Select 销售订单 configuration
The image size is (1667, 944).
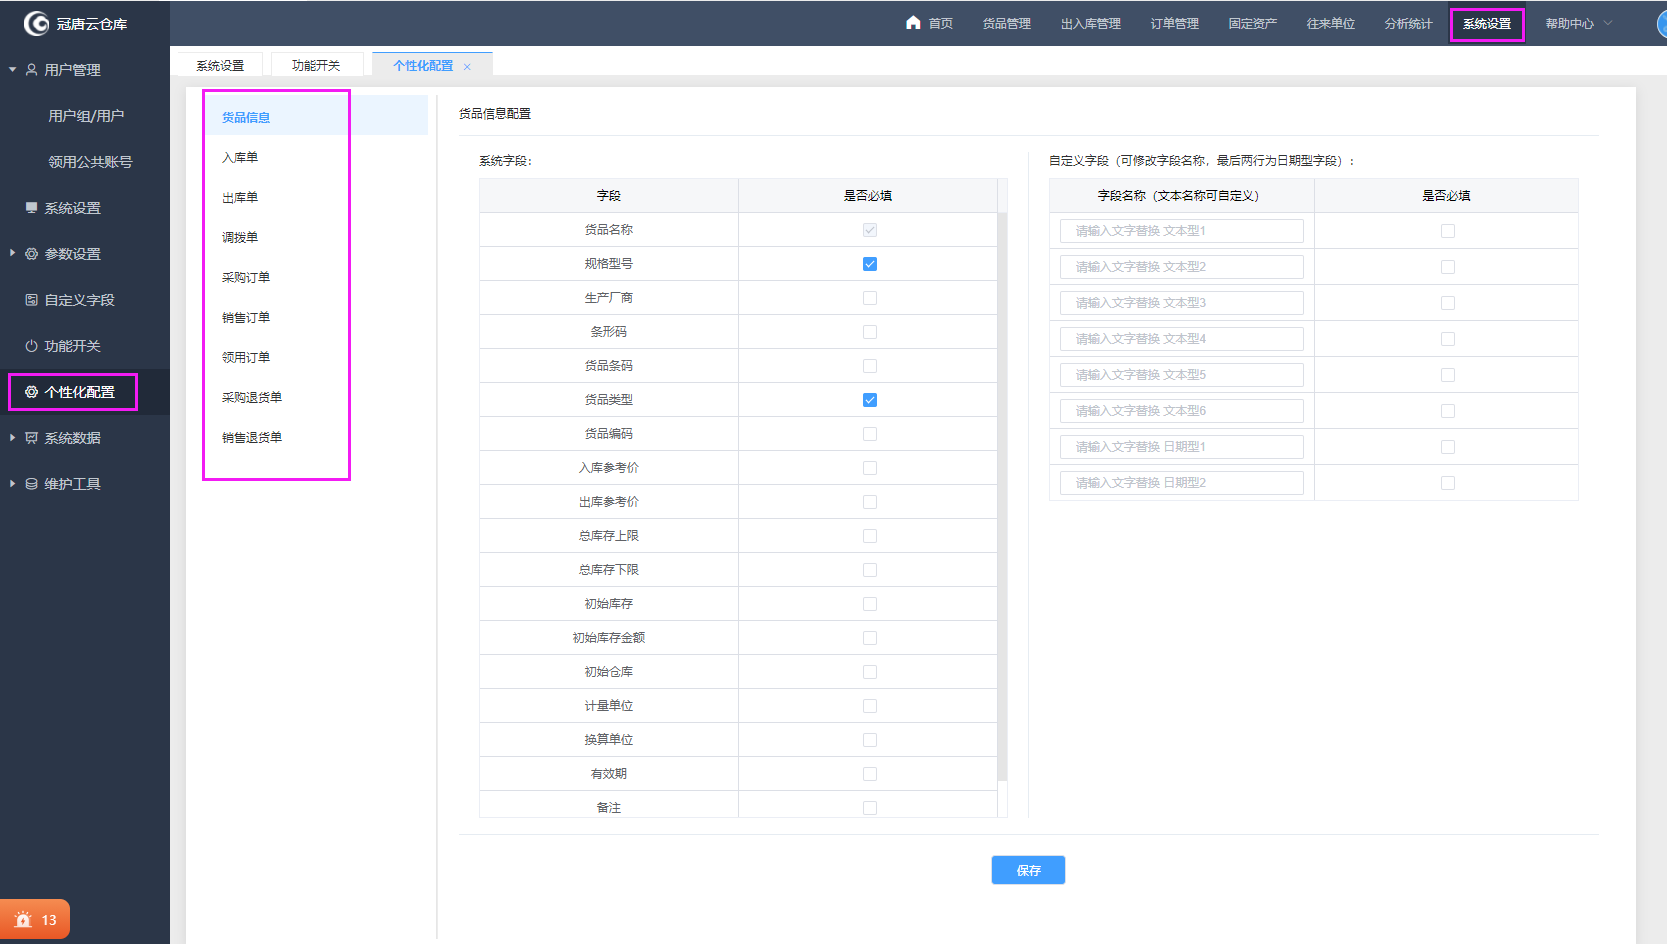[246, 317]
